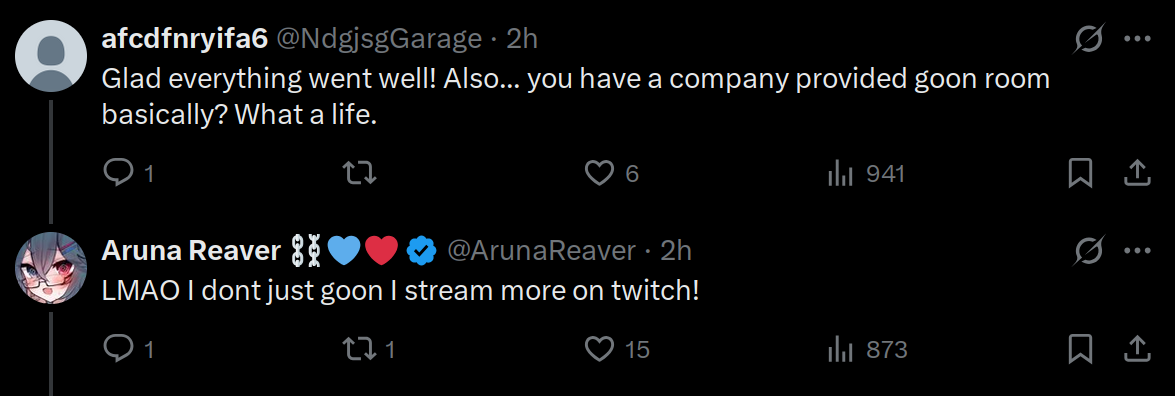The width and height of the screenshot is (1175, 396).
Task: View analytics showing 941 views
Action: (866, 174)
